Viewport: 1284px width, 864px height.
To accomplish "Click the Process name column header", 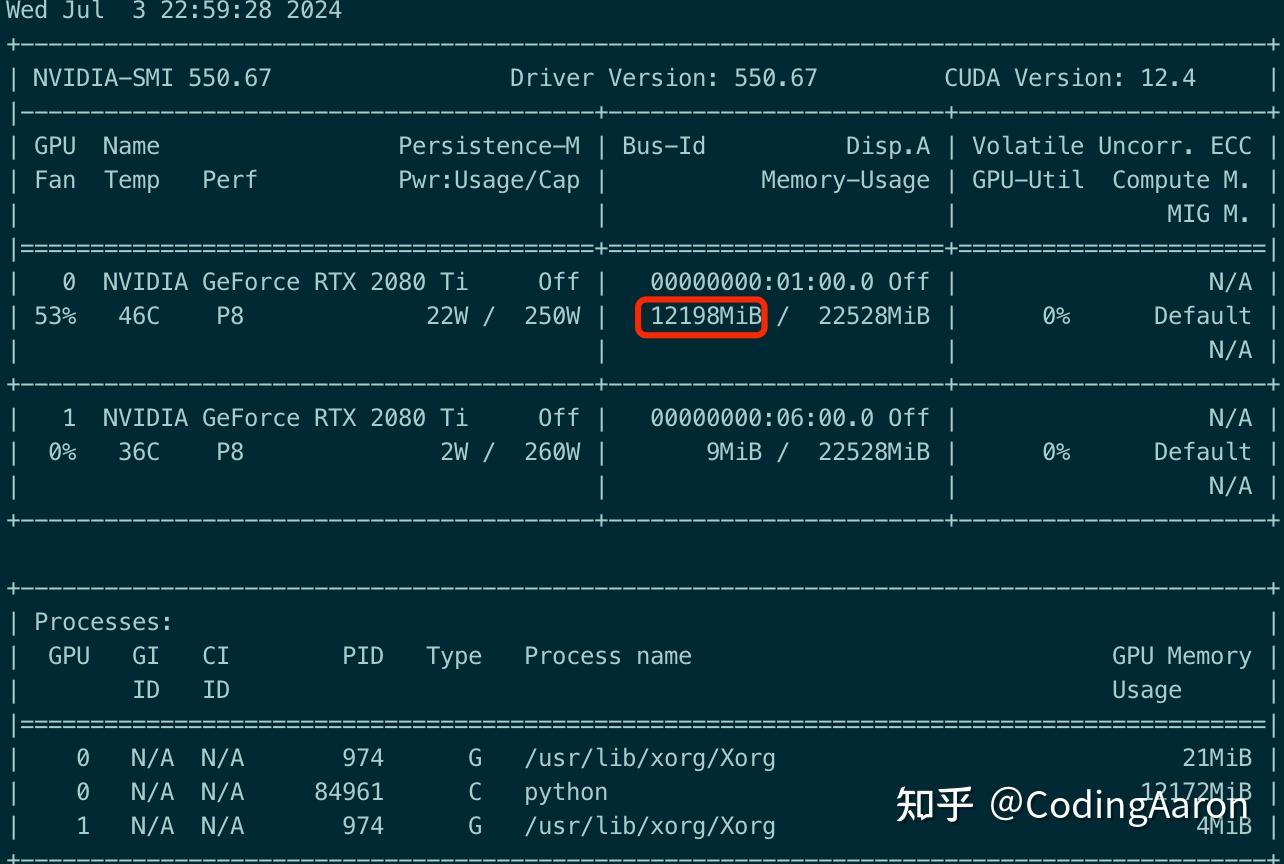I will pyautogui.click(x=608, y=657).
